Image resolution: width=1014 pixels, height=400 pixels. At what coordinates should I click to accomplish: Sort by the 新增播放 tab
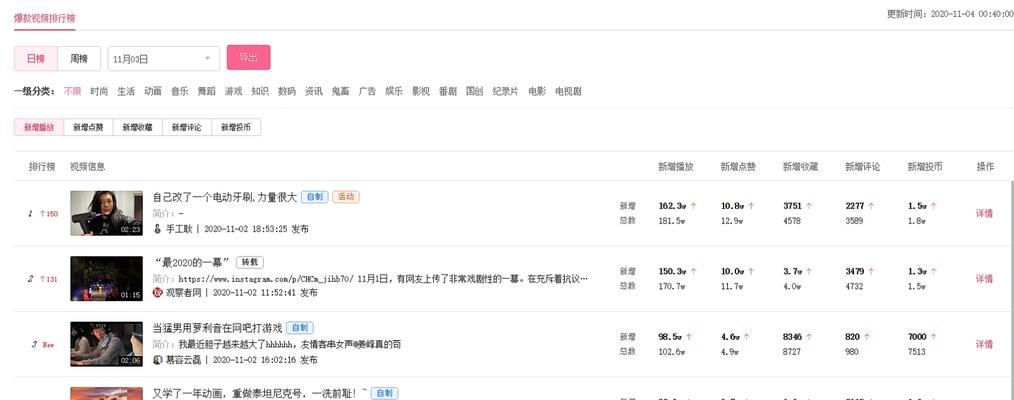[39, 128]
